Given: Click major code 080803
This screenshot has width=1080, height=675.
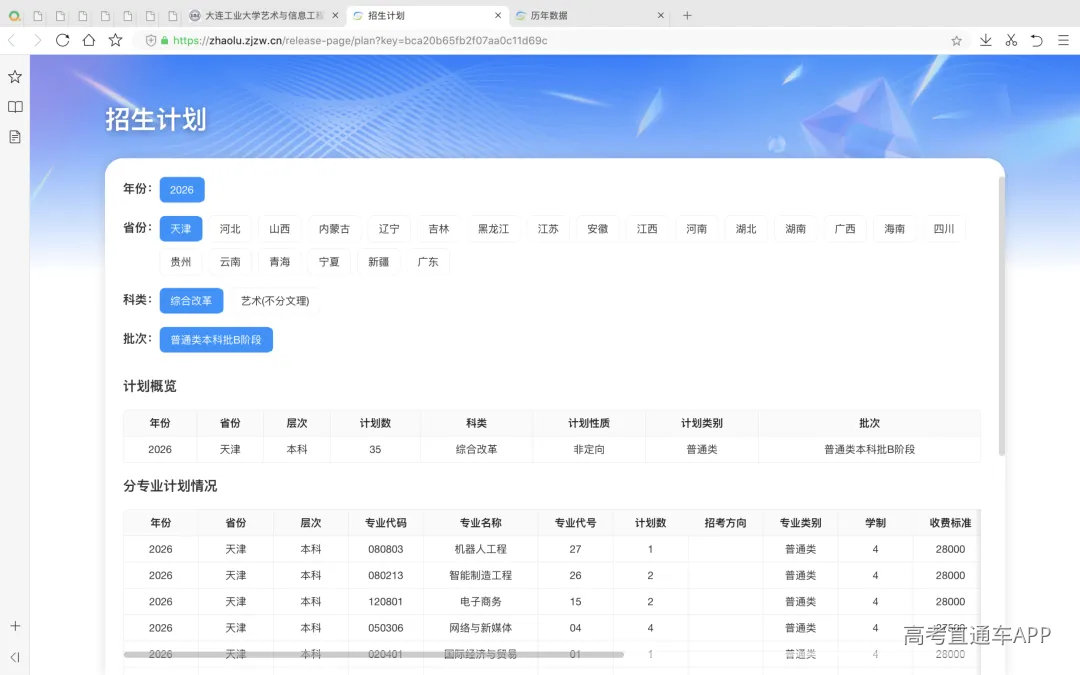Looking at the screenshot, I should click(386, 549).
